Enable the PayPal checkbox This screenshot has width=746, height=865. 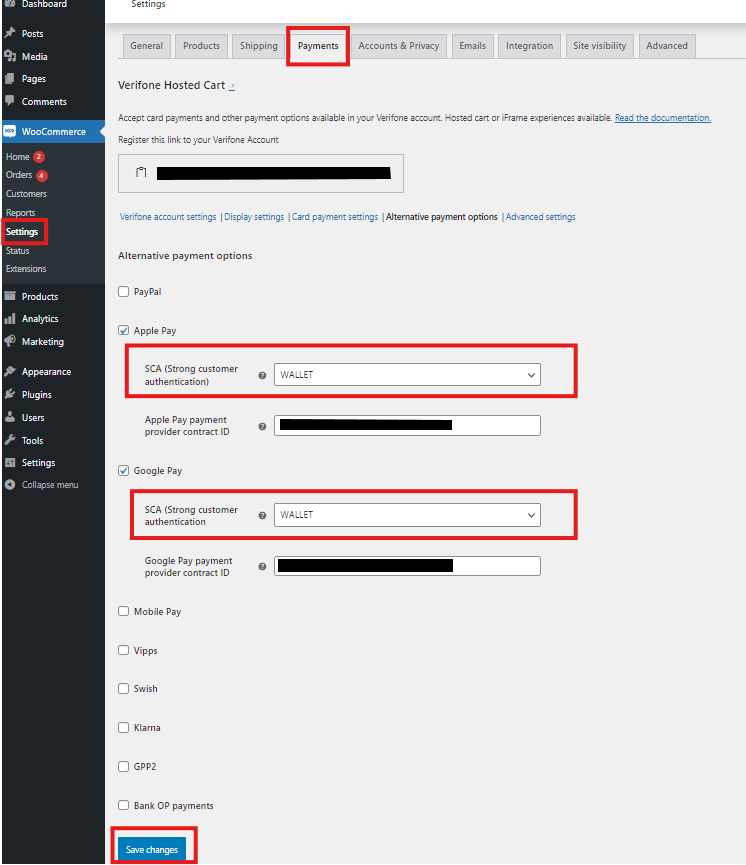pos(124,291)
